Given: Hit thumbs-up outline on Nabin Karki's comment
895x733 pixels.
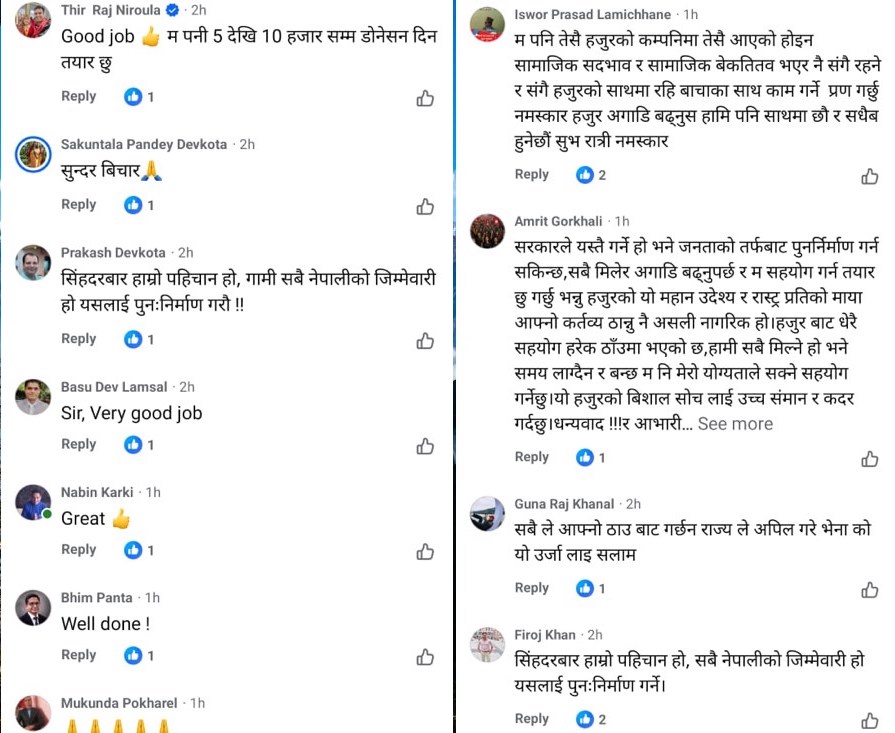Looking at the screenshot, I should point(425,551).
